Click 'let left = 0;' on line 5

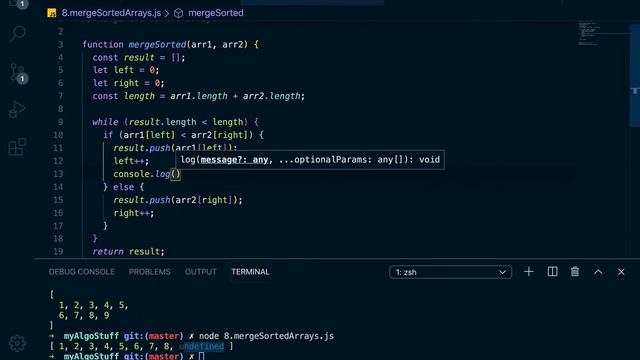tap(126, 70)
